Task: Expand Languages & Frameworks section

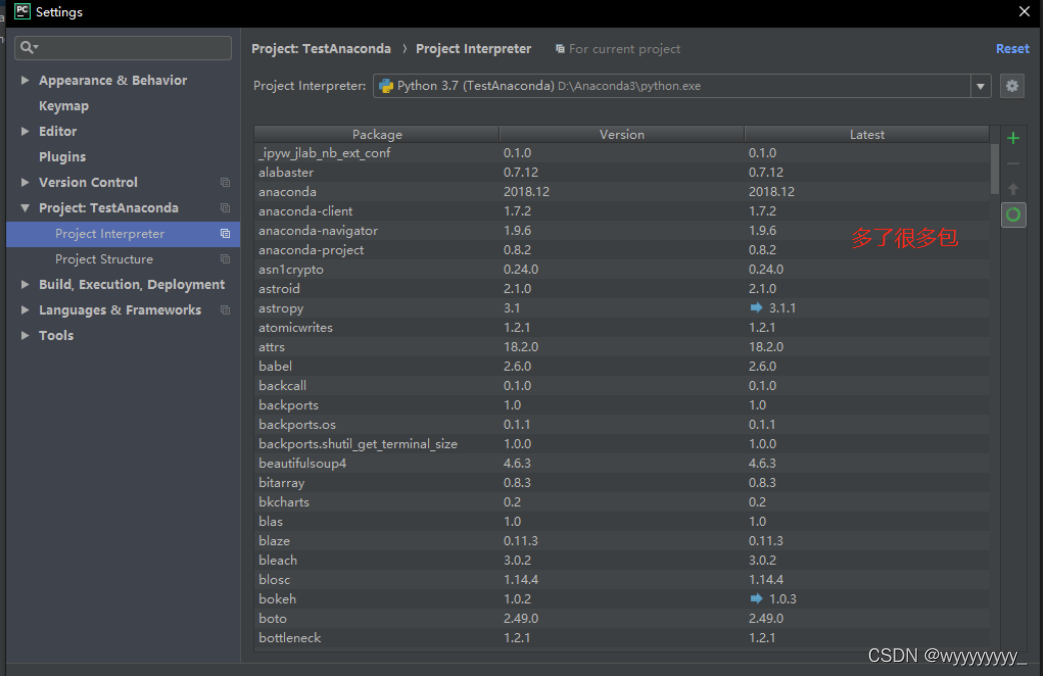Action: pyautogui.click(x=25, y=310)
